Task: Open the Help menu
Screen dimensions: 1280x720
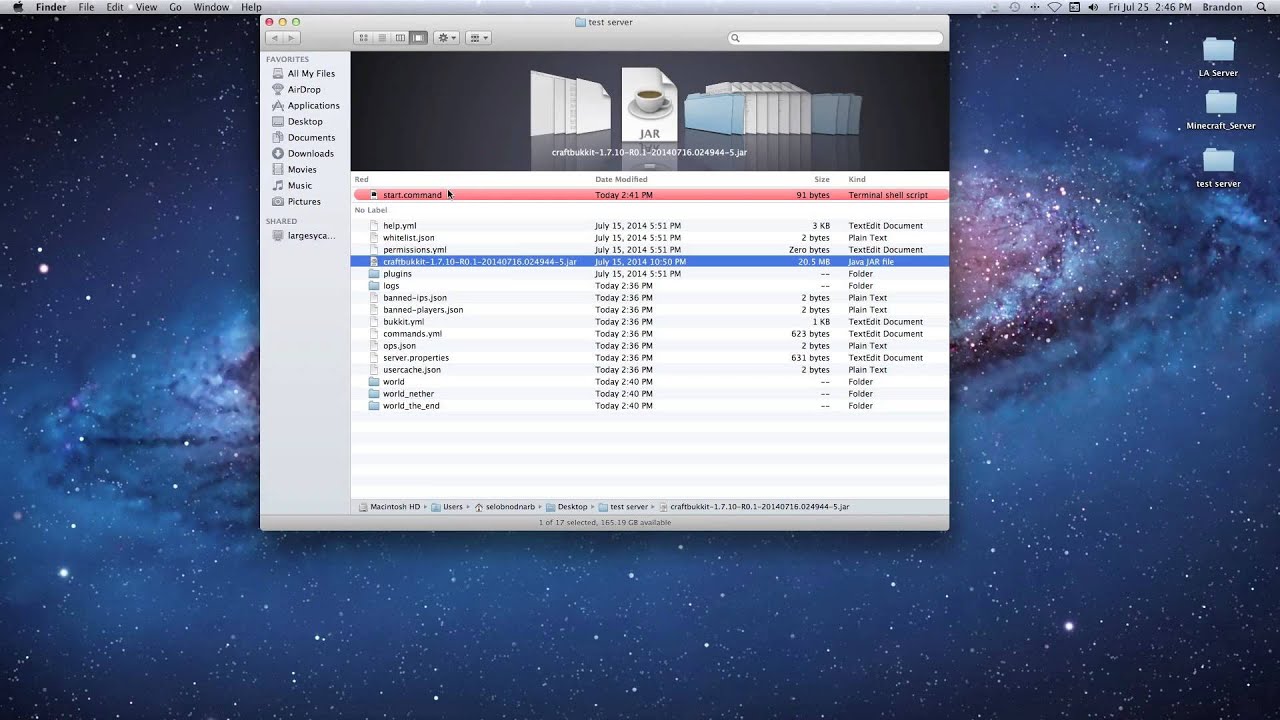Action: pos(251,7)
